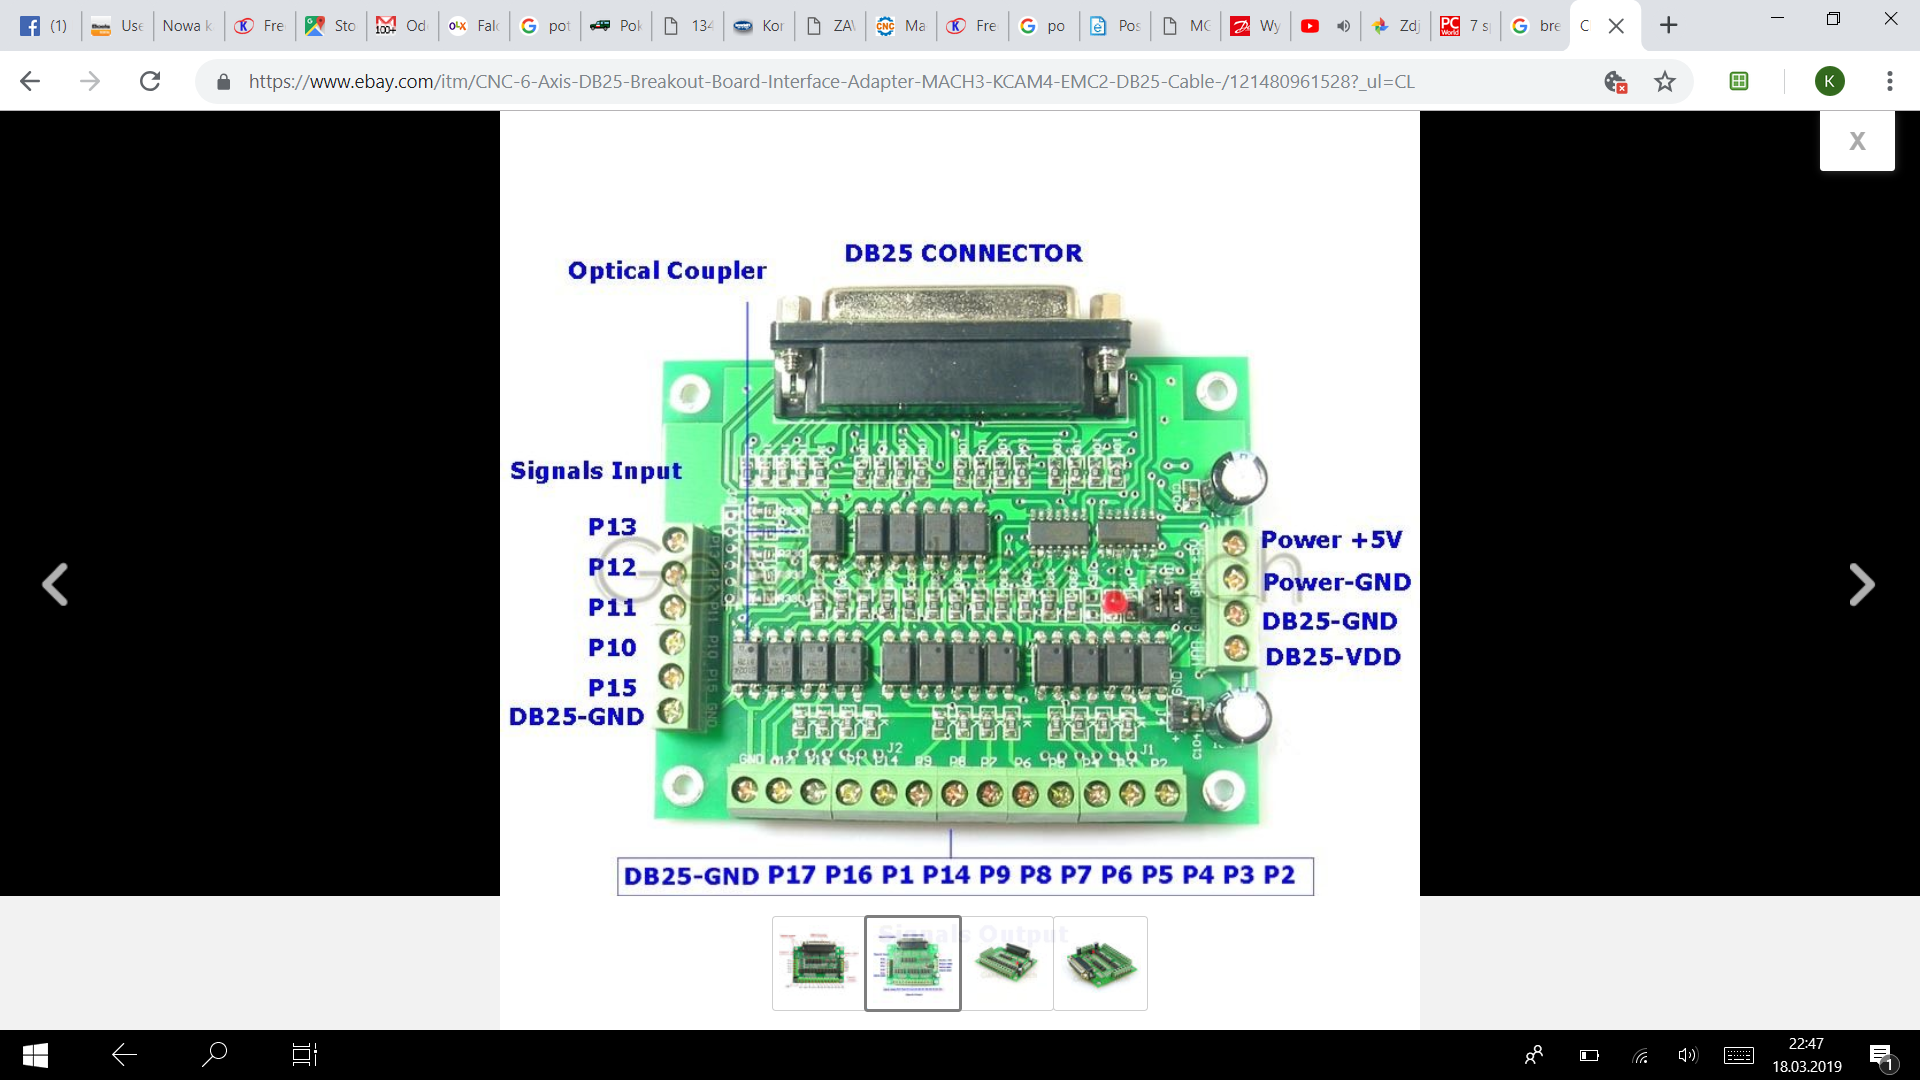The width and height of the screenshot is (1920, 1080).
Task: Click the taskbar back arrow
Action: 124,1055
